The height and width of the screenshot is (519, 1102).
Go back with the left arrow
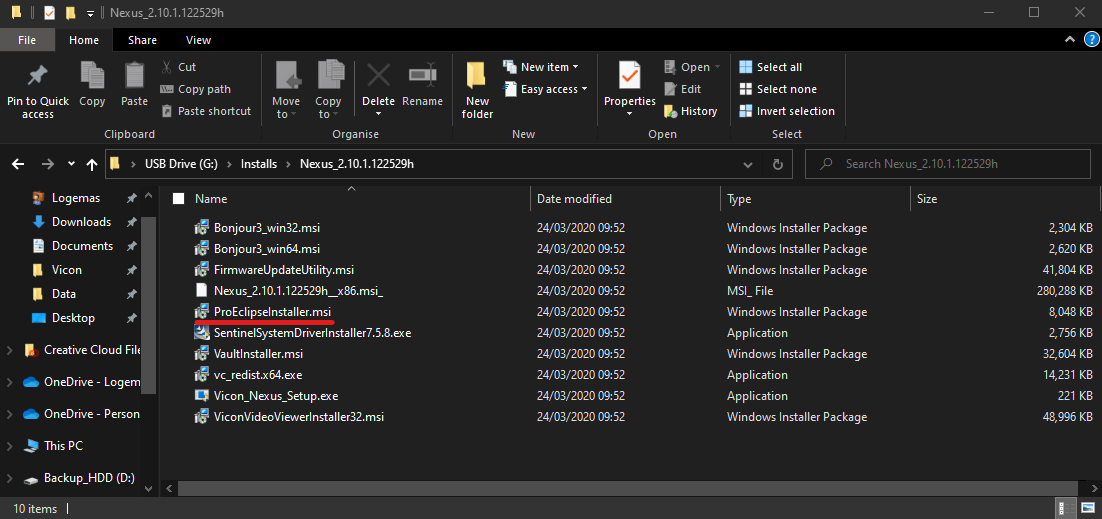tap(18, 164)
